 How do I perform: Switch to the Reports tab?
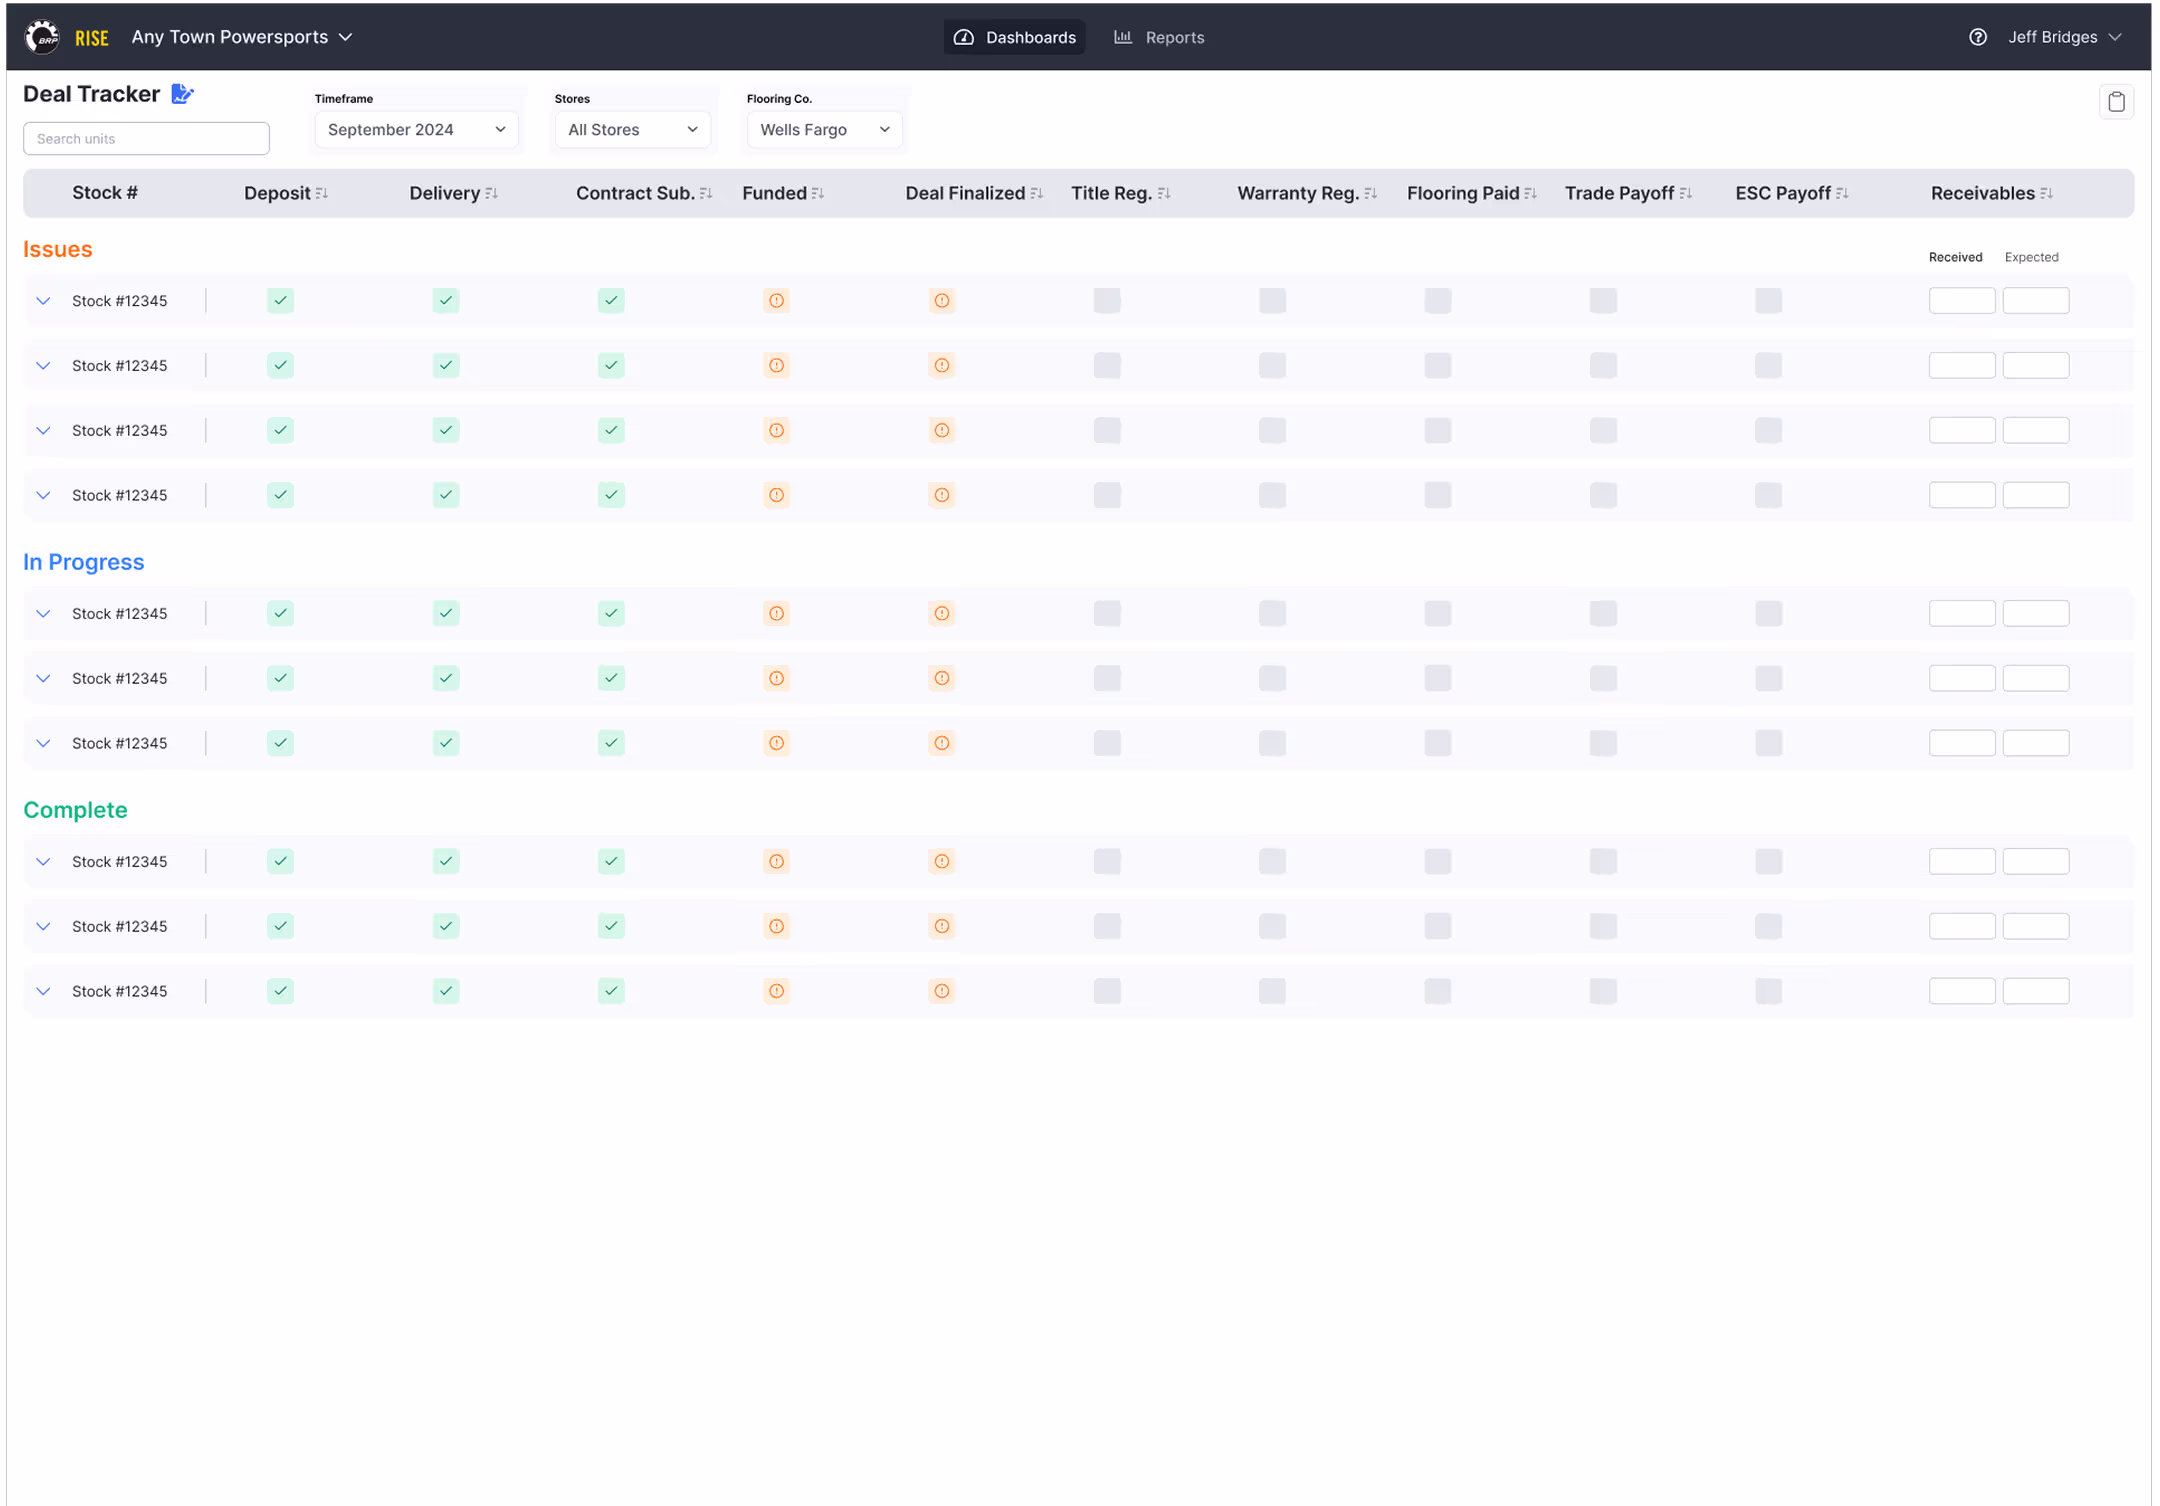click(x=1160, y=37)
